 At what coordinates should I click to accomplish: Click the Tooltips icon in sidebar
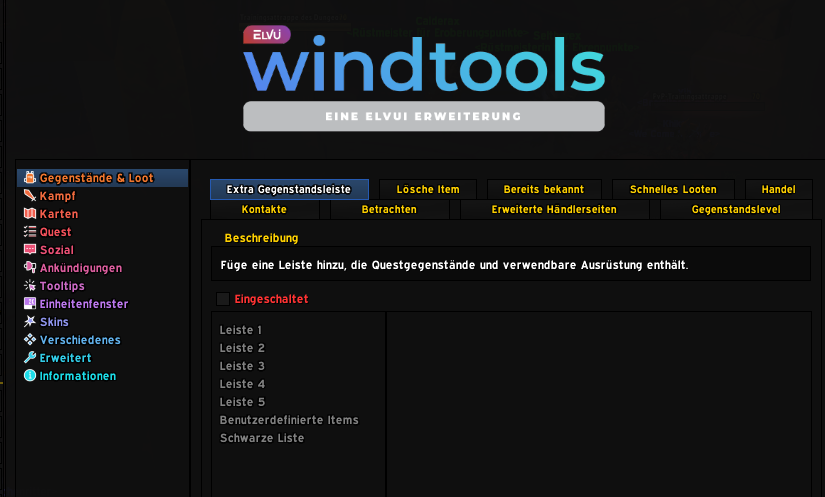coord(30,286)
